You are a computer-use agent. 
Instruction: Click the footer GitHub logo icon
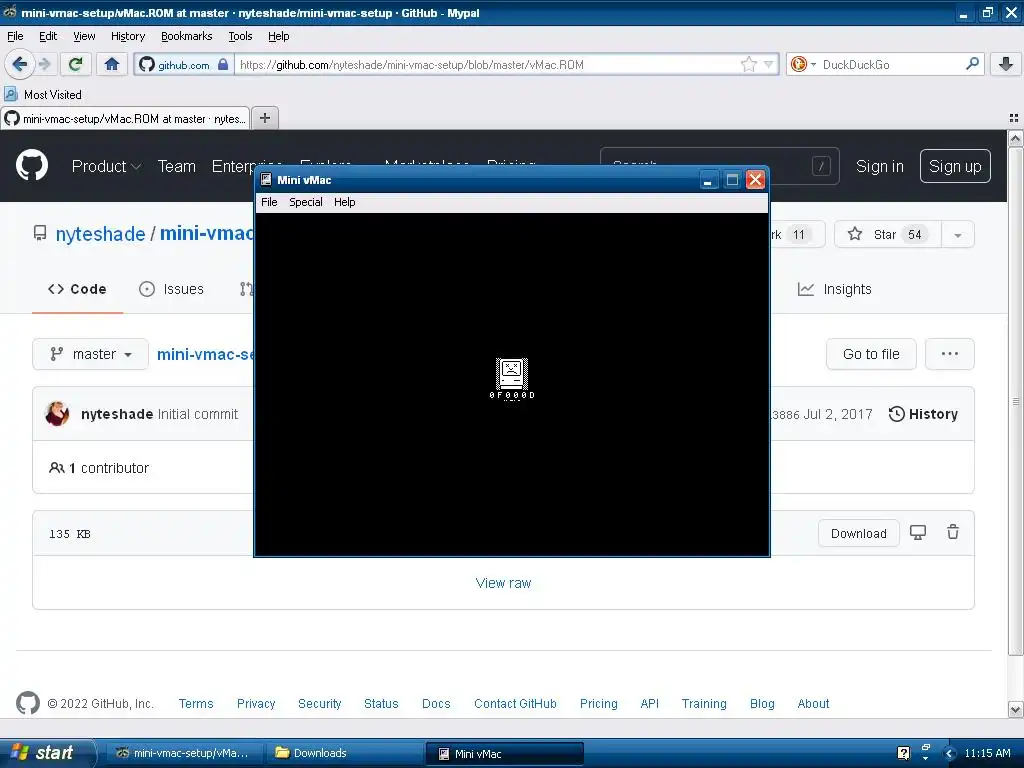(x=27, y=703)
